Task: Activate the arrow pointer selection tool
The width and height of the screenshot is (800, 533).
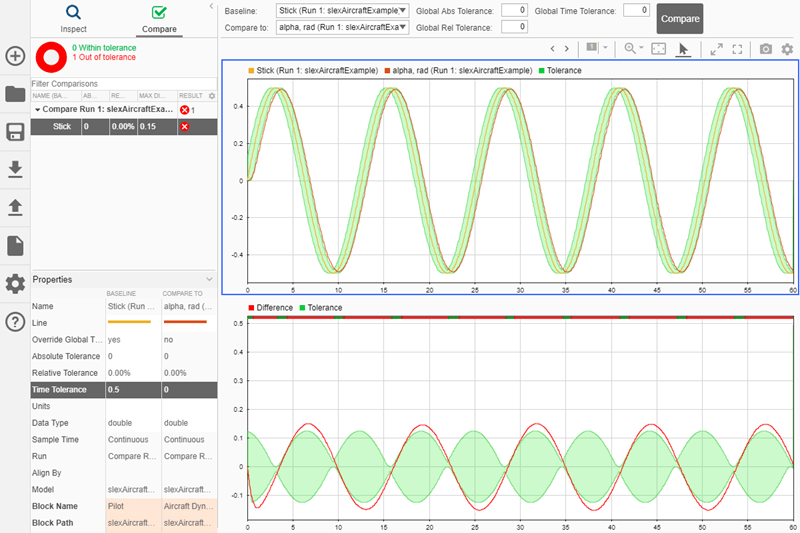Action: point(684,48)
